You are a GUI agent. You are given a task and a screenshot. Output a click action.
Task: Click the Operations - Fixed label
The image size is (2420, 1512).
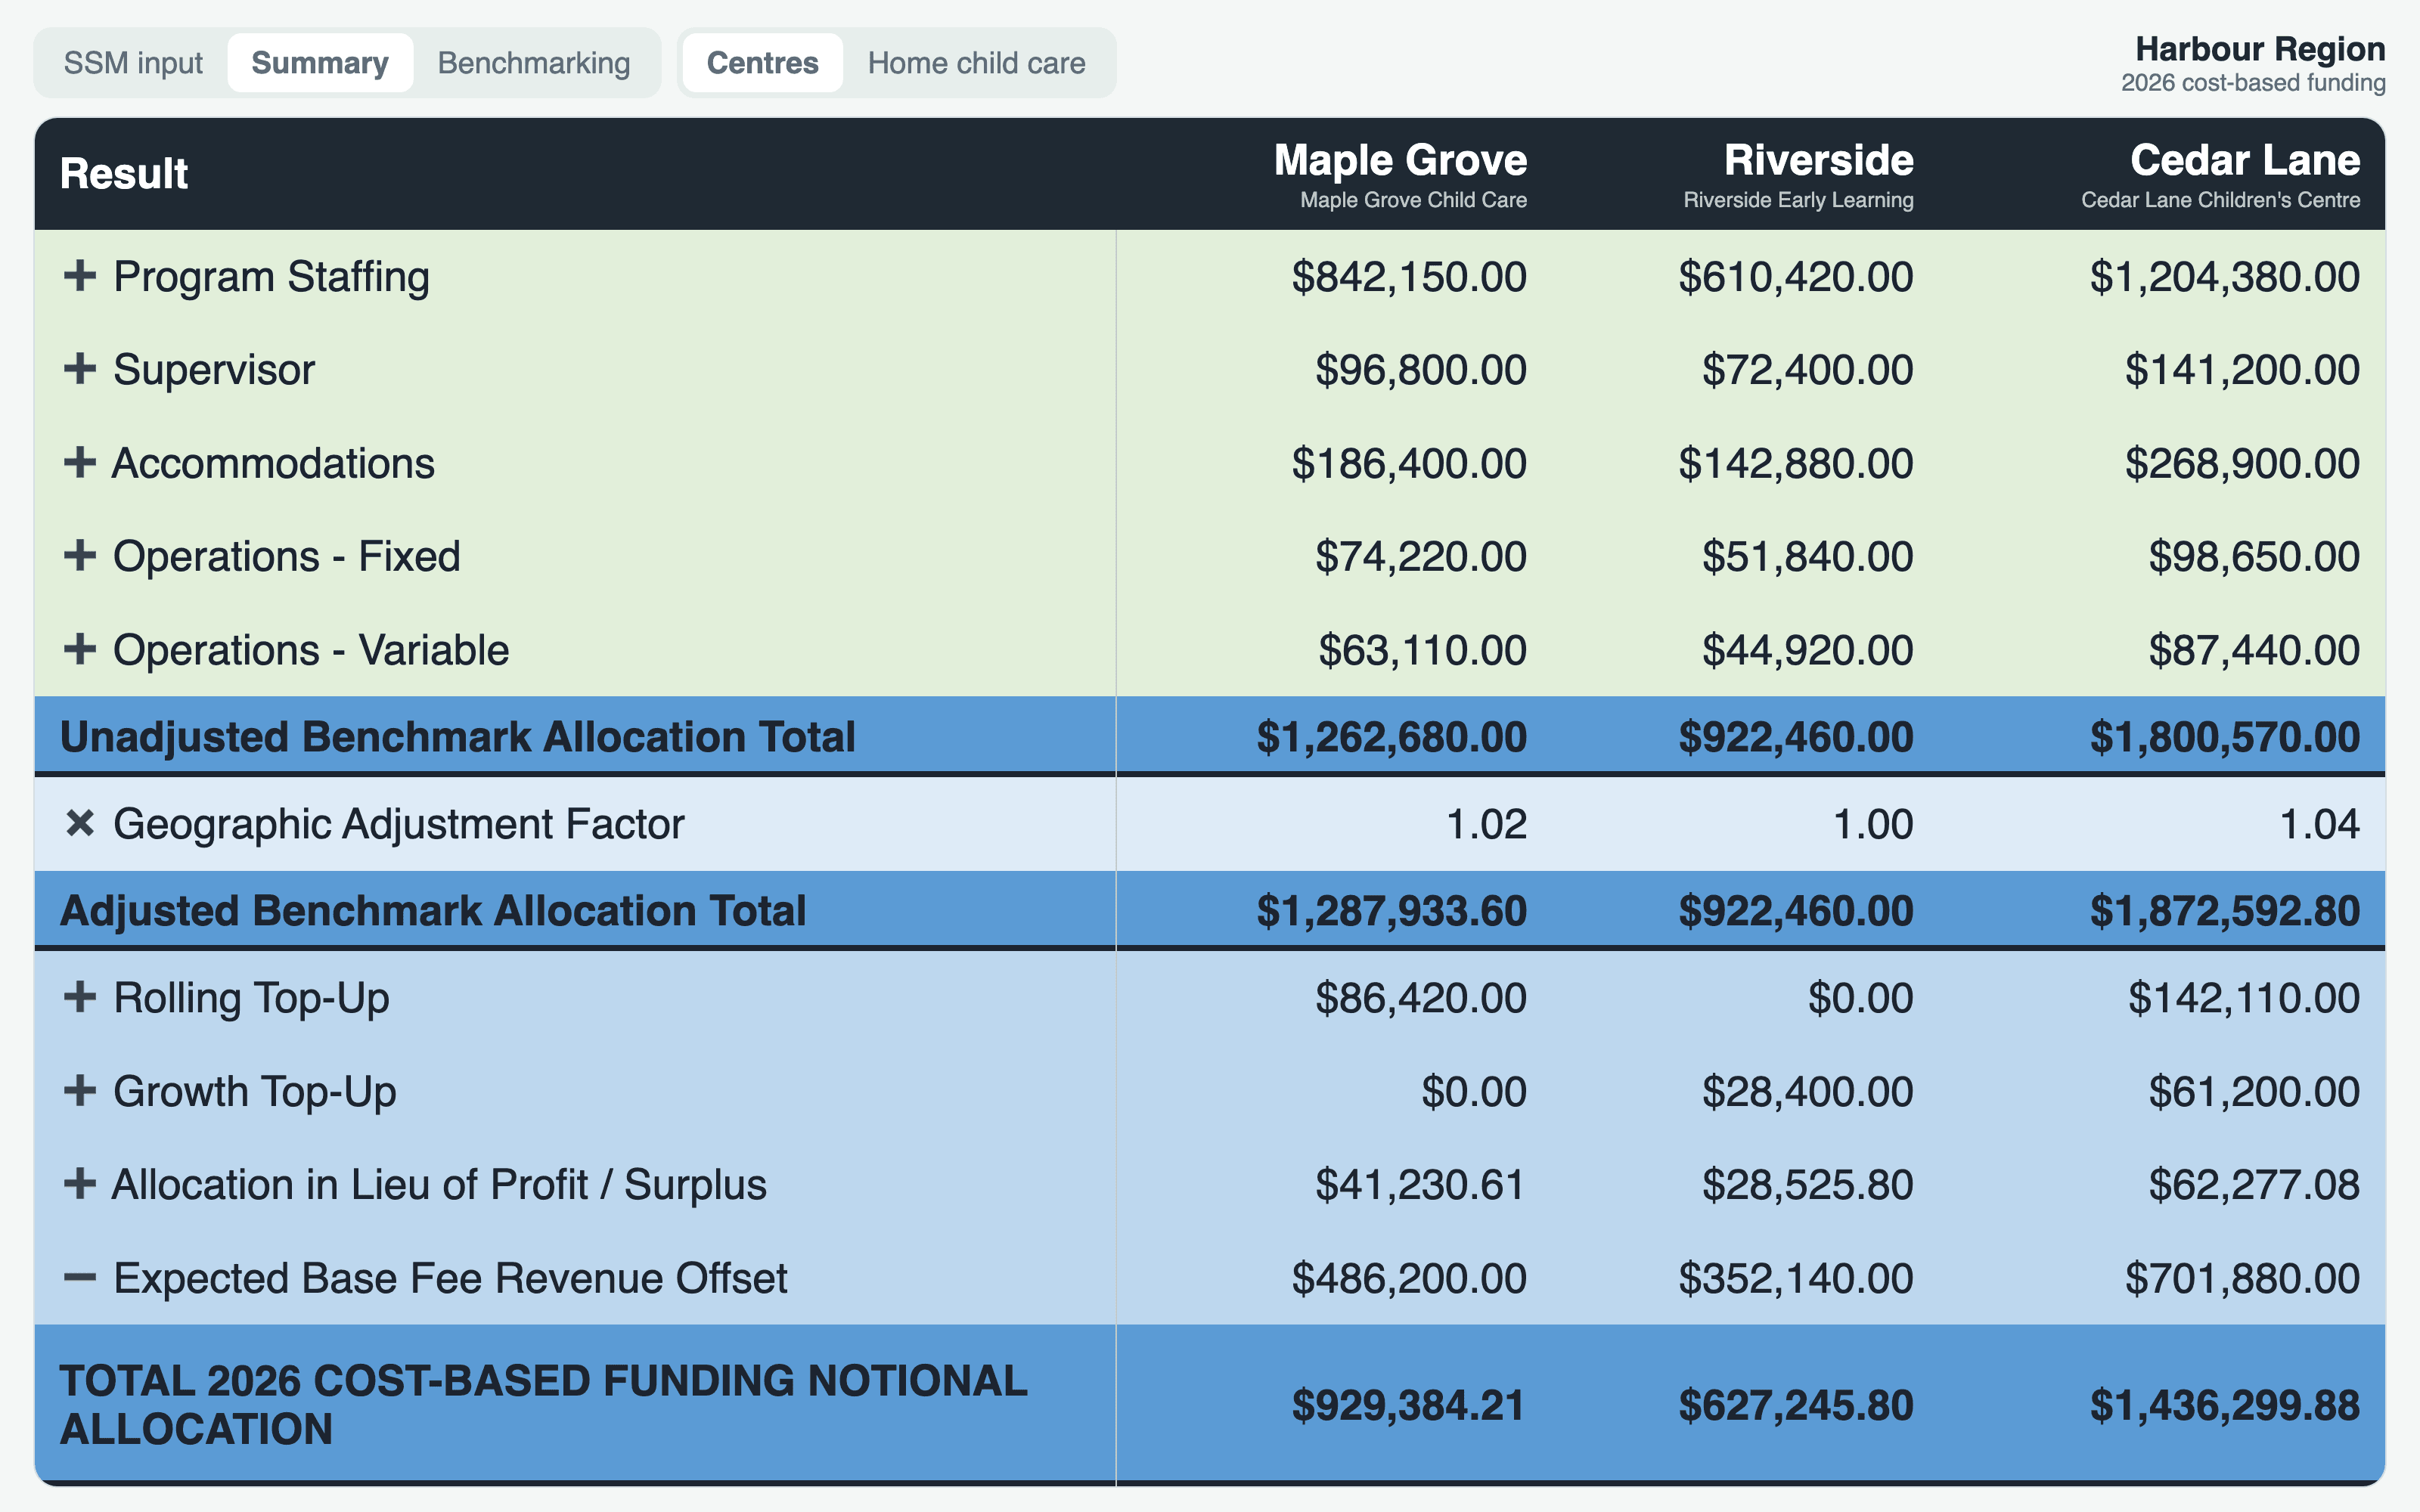(x=287, y=557)
